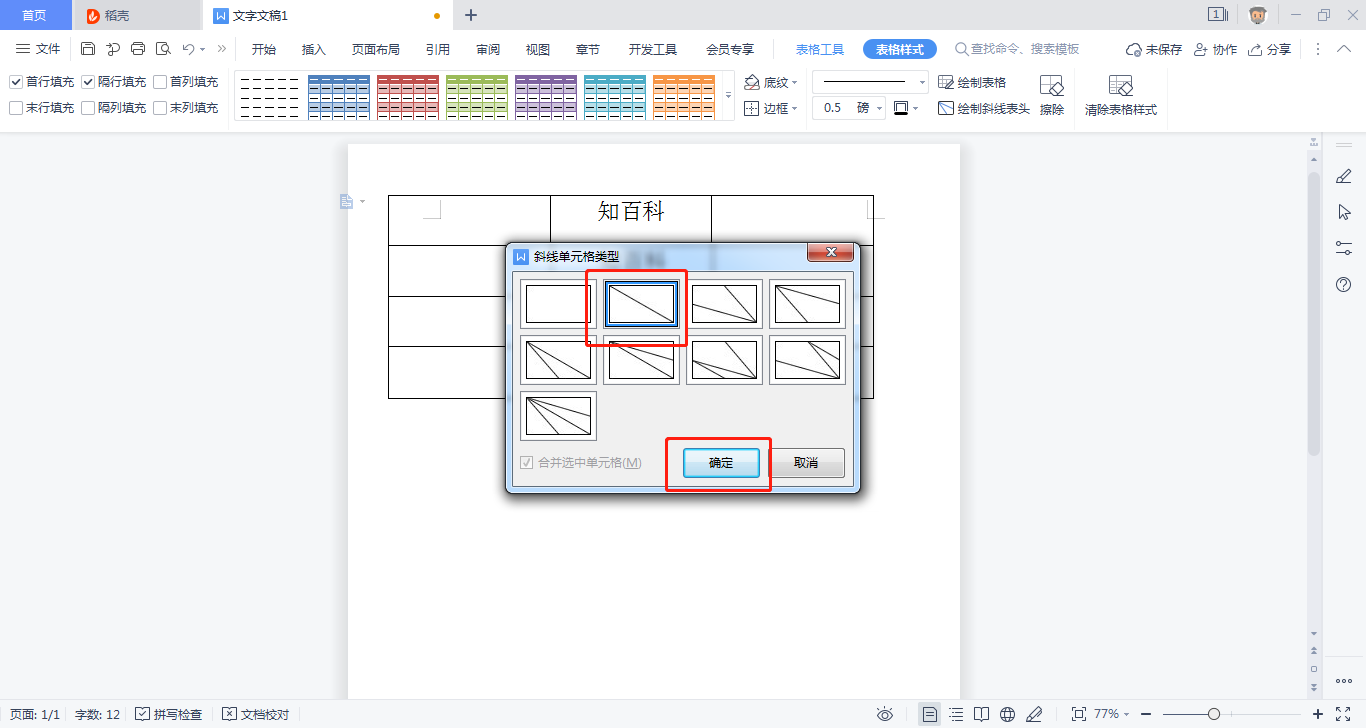Switch to reading view book icon
Viewport: 1366px width, 728px height.
[x=982, y=714]
